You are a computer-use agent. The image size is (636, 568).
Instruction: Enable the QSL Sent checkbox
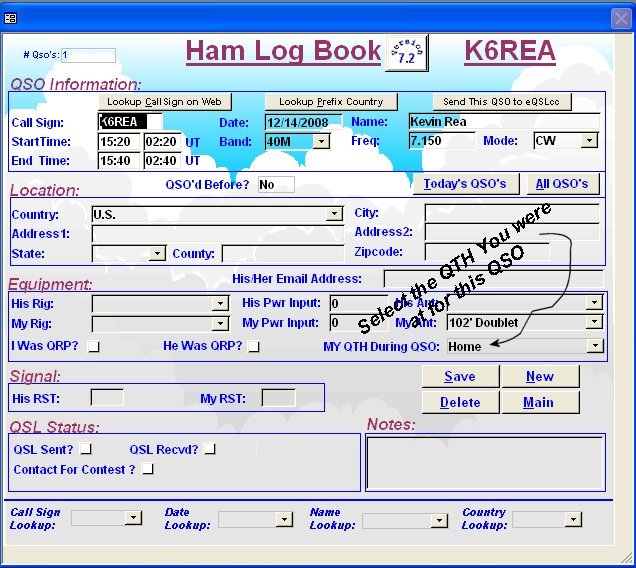pos(86,449)
